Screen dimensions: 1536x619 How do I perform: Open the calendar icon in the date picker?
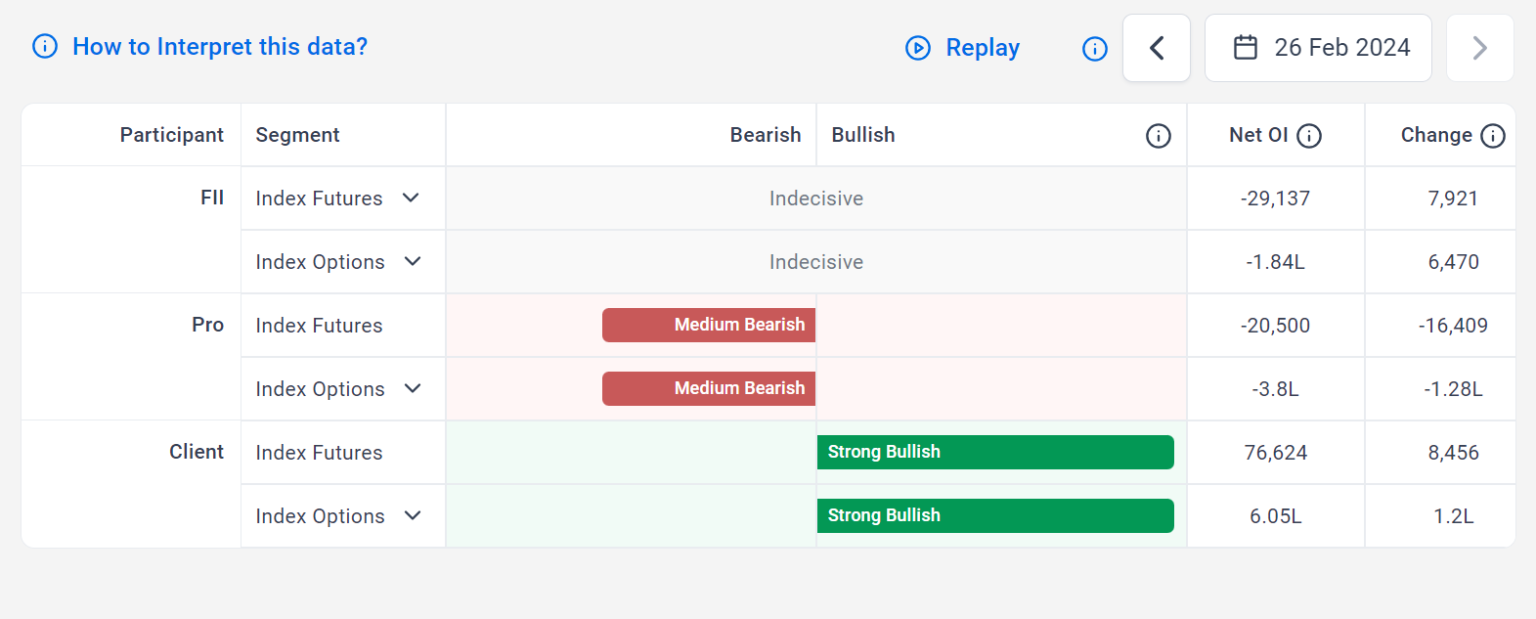[1245, 47]
